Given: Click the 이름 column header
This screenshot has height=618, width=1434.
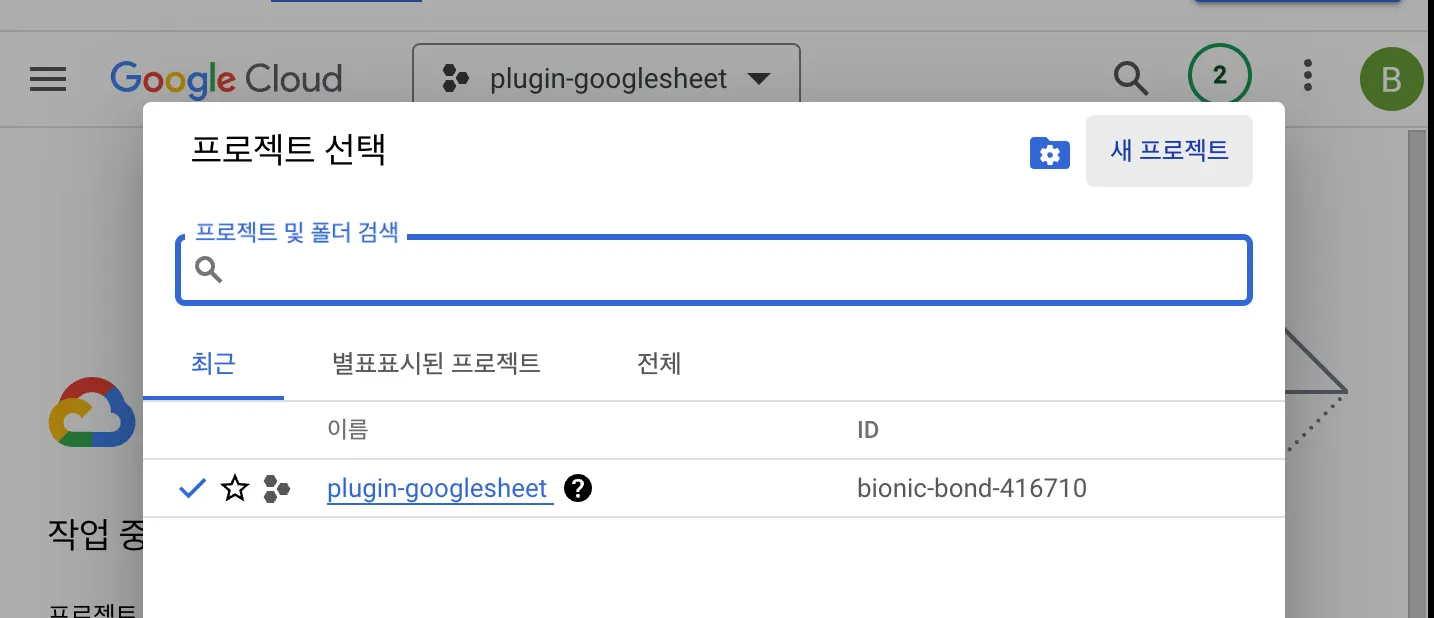Looking at the screenshot, I should coord(348,430).
